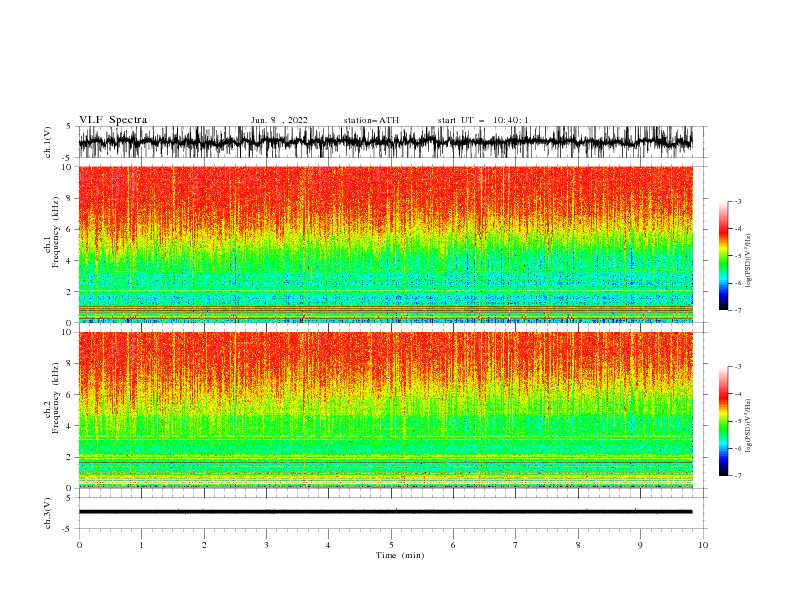
Task: Click the ch.1 spectrogram color bar
Action: 723,256
